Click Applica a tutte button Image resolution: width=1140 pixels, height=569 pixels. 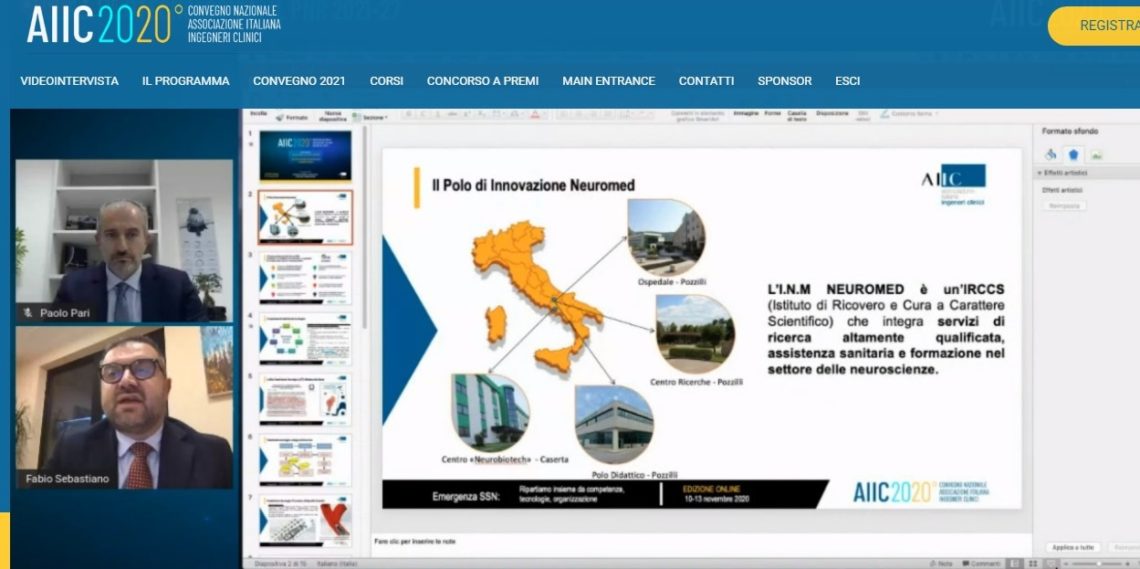coord(1072,547)
